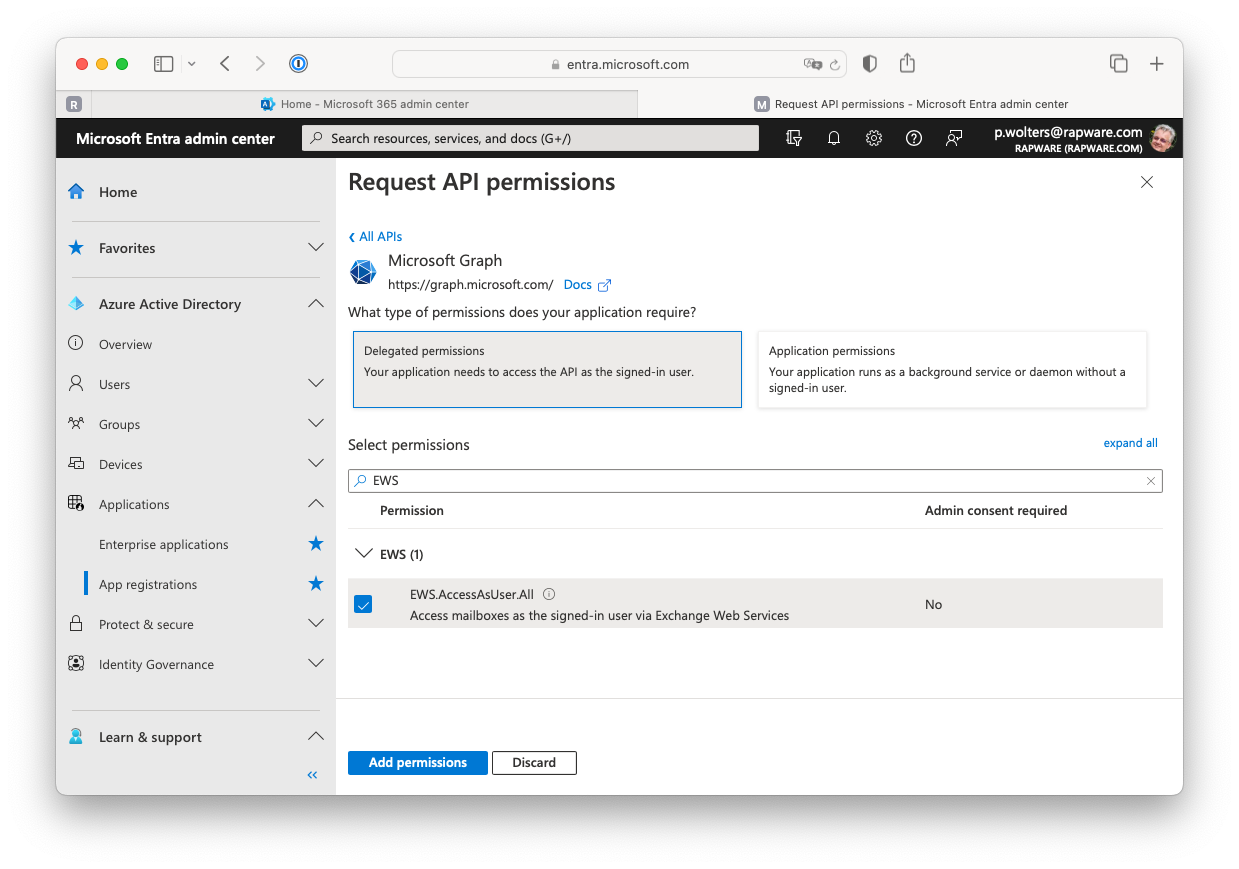Reload the page with the refresh icon
This screenshot has width=1239, height=869.
coord(834,64)
